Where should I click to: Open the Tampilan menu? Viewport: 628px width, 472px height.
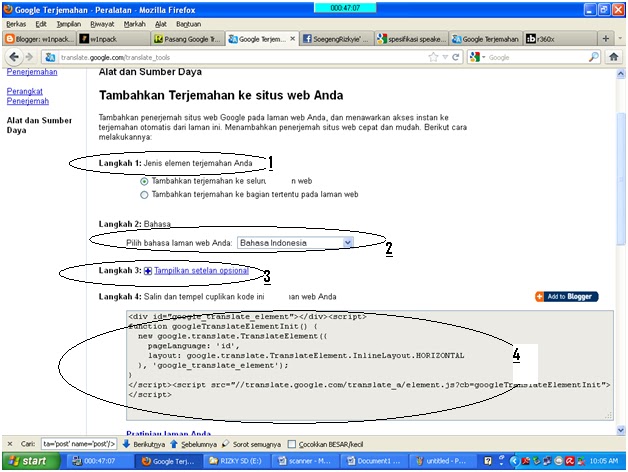click(68, 24)
